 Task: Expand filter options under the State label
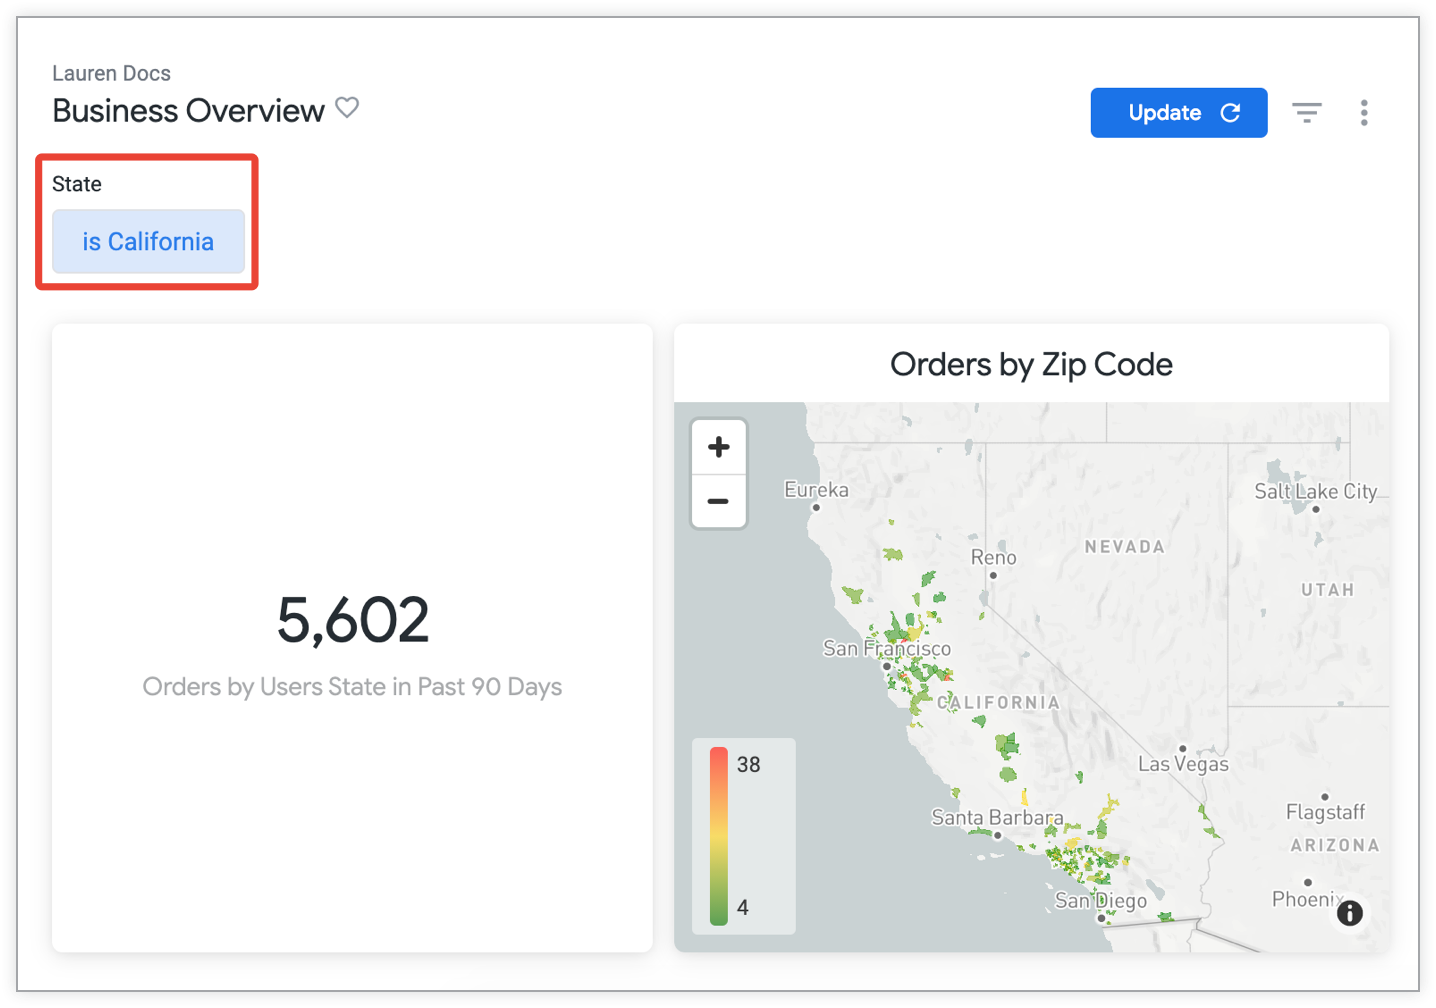click(148, 241)
